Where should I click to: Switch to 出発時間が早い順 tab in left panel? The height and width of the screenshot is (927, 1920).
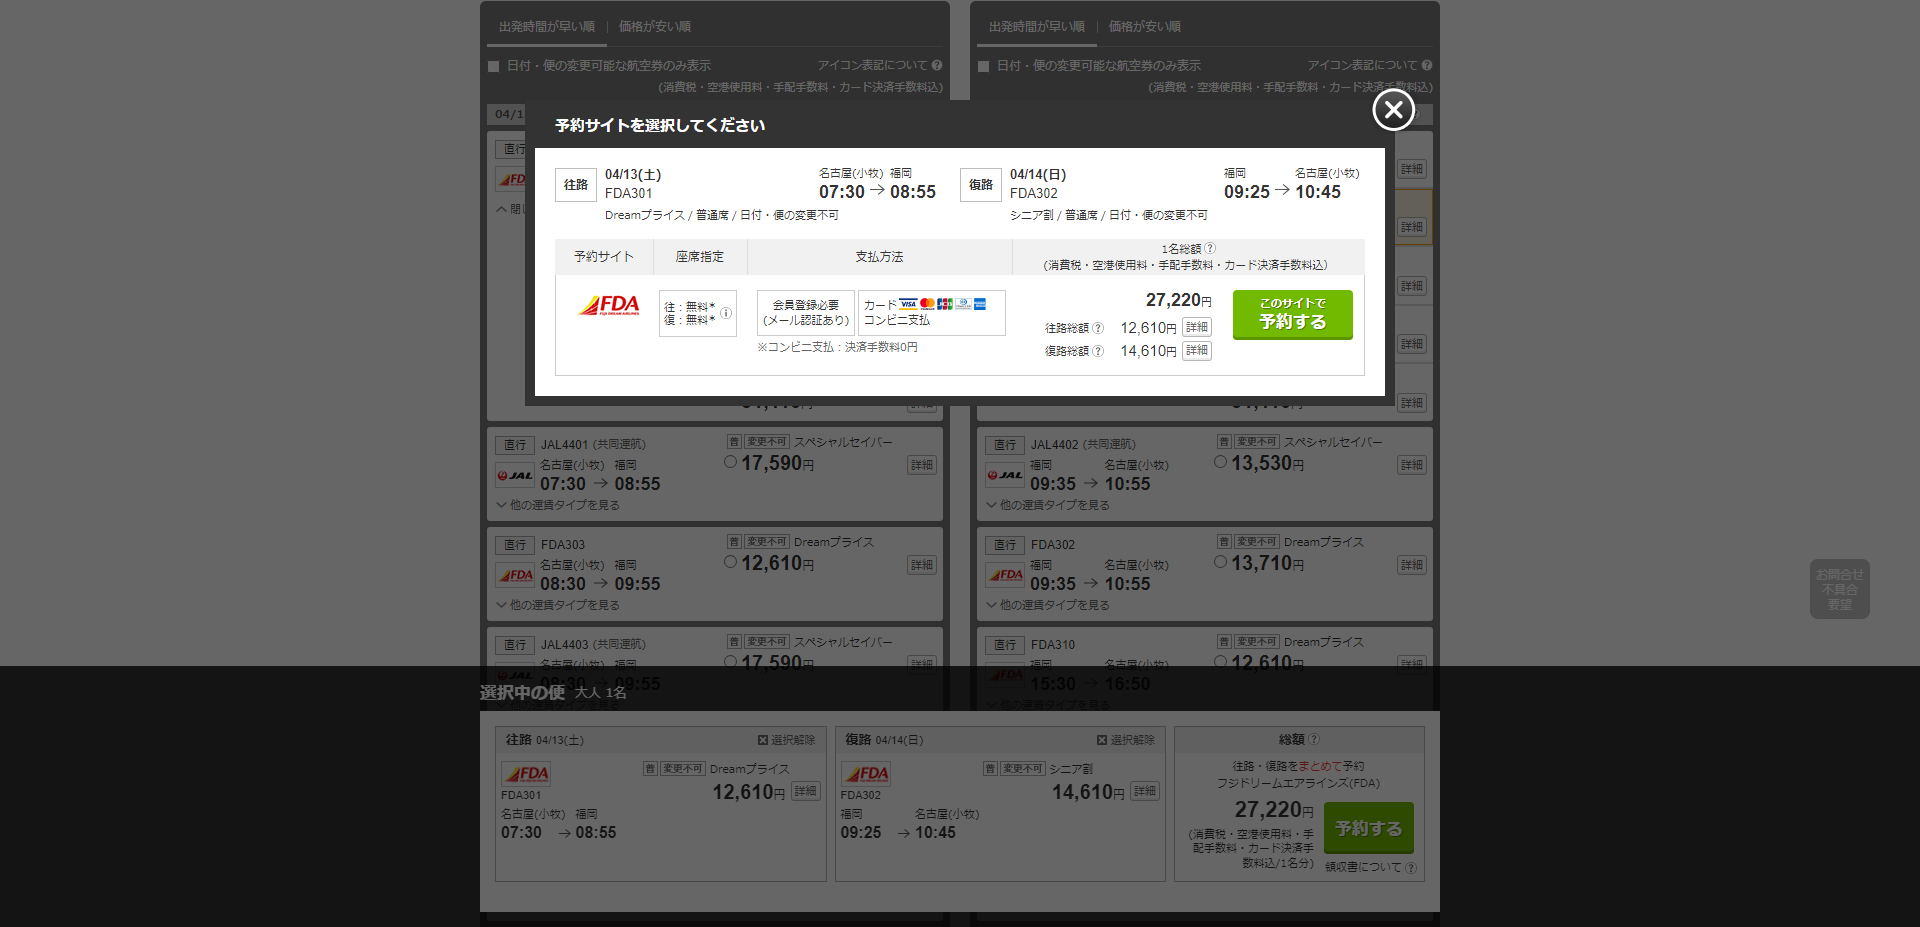[x=547, y=27]
